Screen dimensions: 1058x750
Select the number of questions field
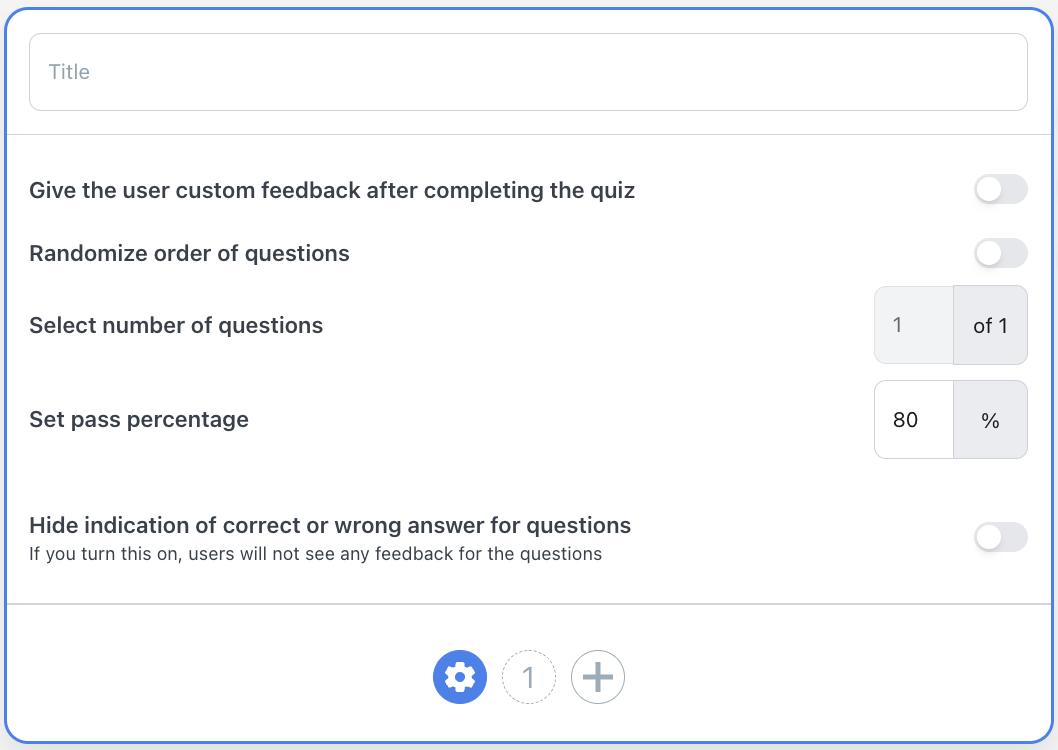pos(914,325)
